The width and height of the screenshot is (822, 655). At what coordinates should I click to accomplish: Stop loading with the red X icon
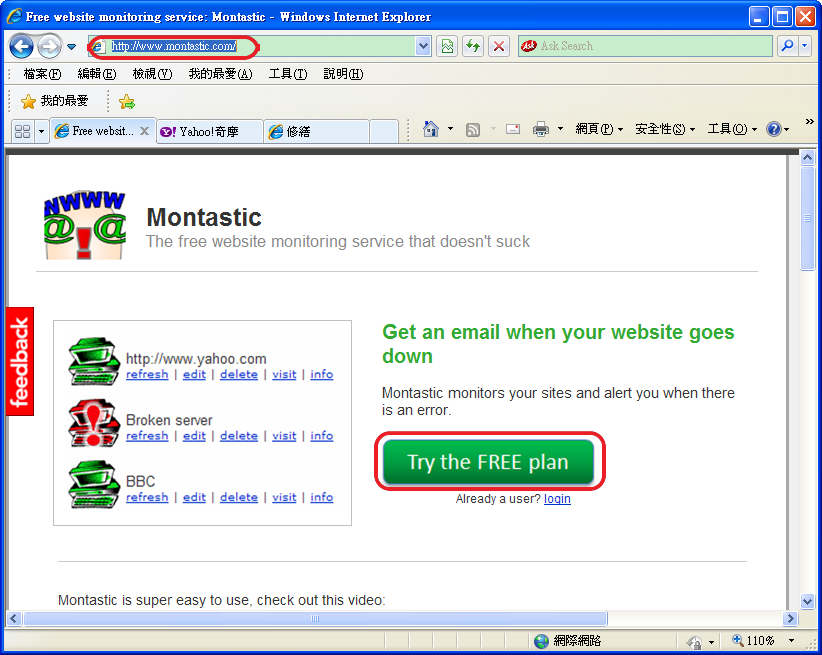coord(499,46)
